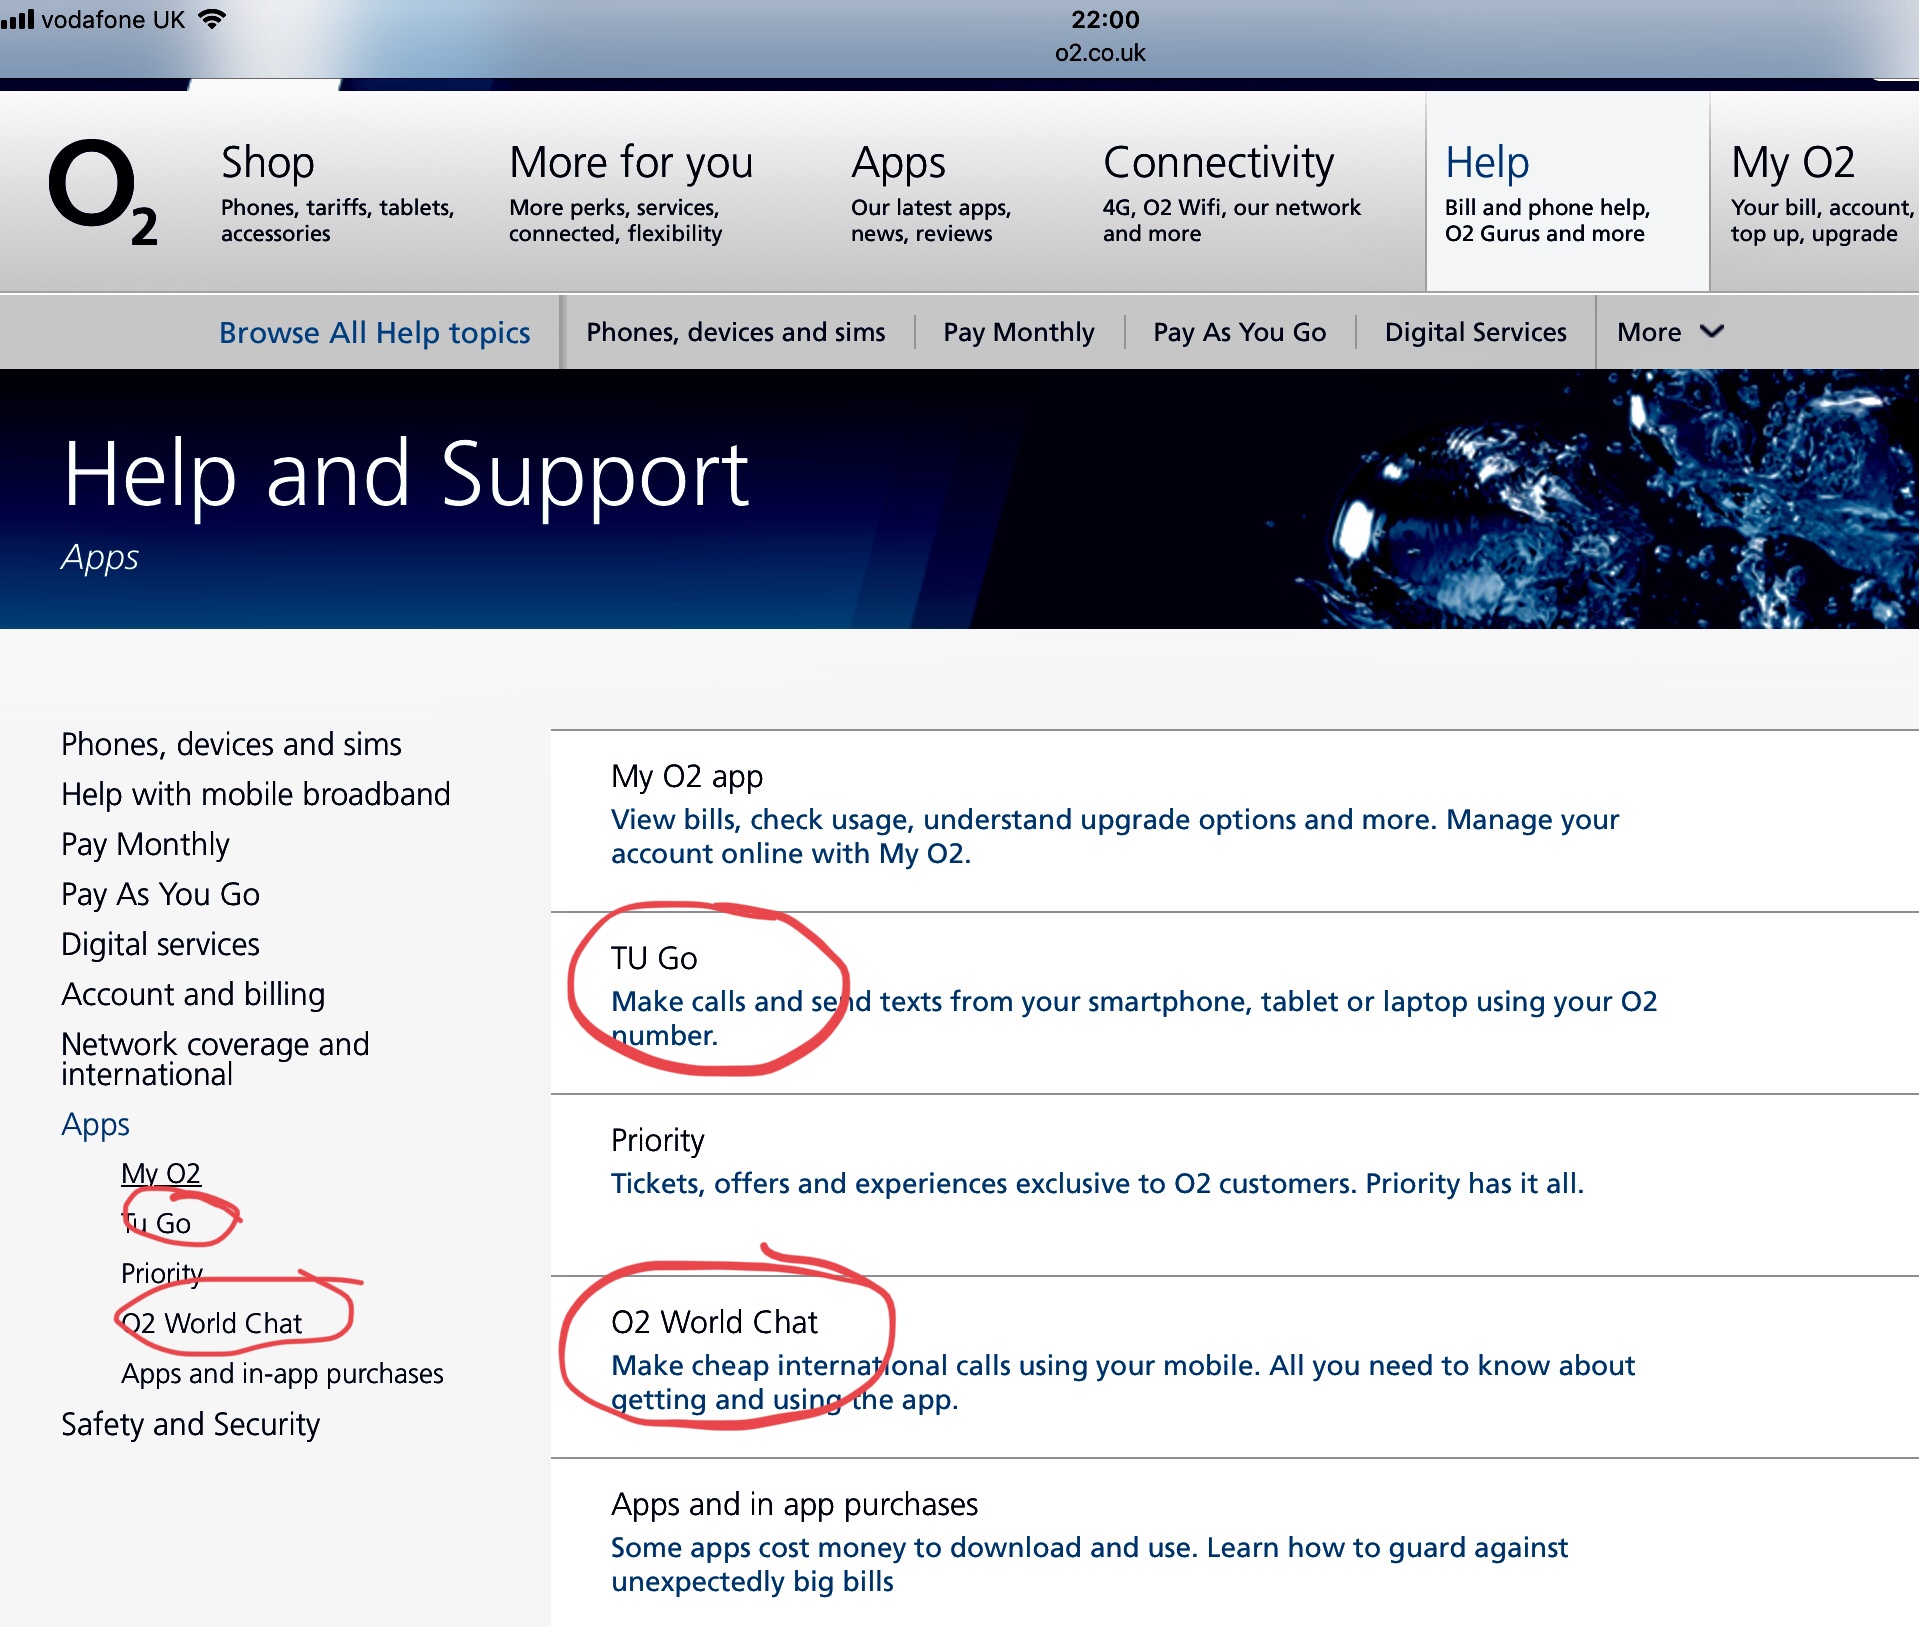The height and width of the screenshot is (1627, 1919).
Task: Open Tu Go sub-item in sidebar
Action: click(156, 1223)
